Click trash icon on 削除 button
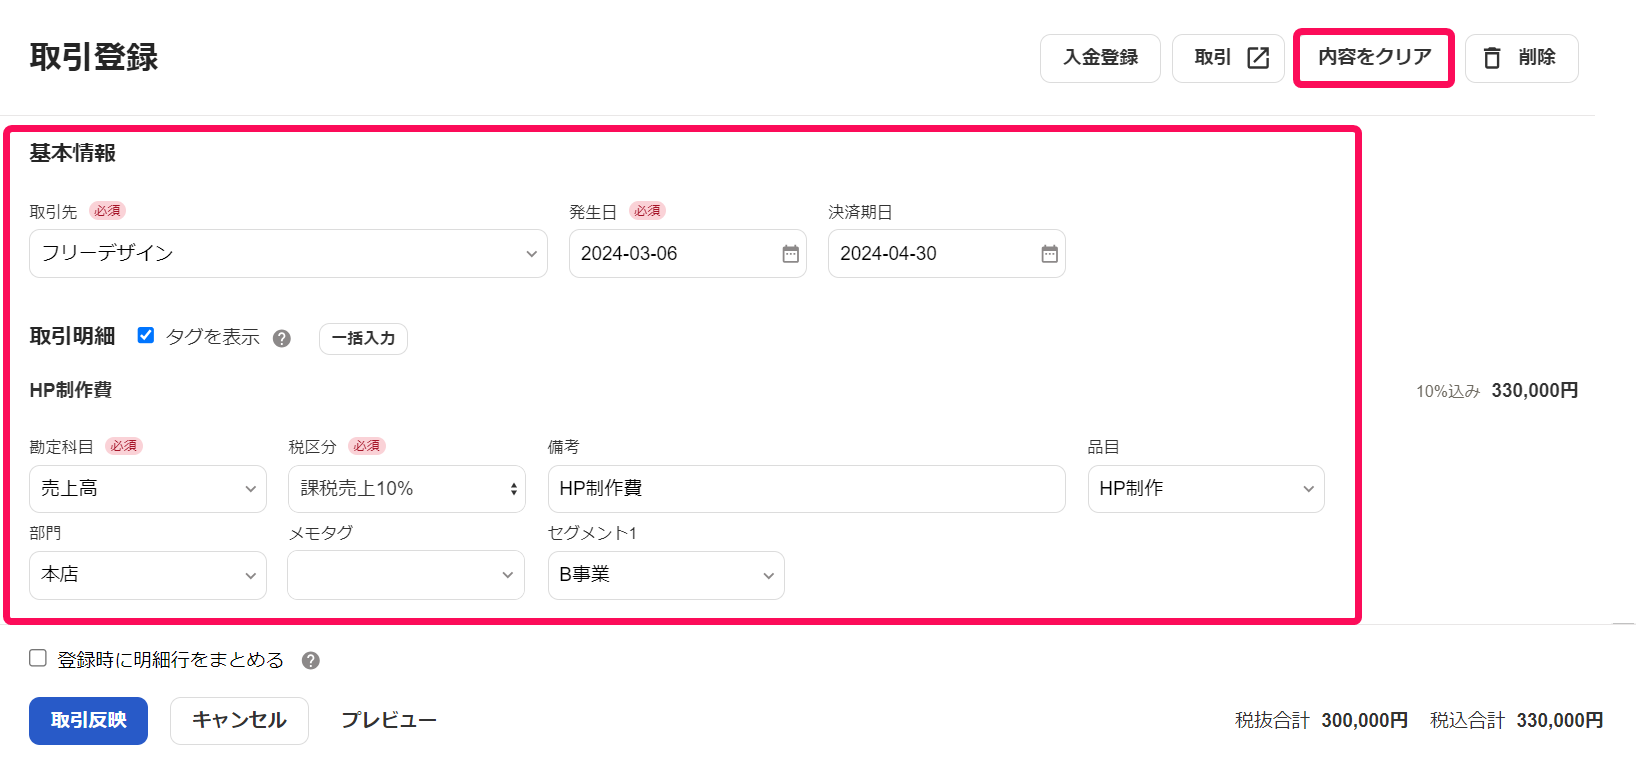Image resolution: width=1636 pixels, height=766 pixels. pos(1492,58)
